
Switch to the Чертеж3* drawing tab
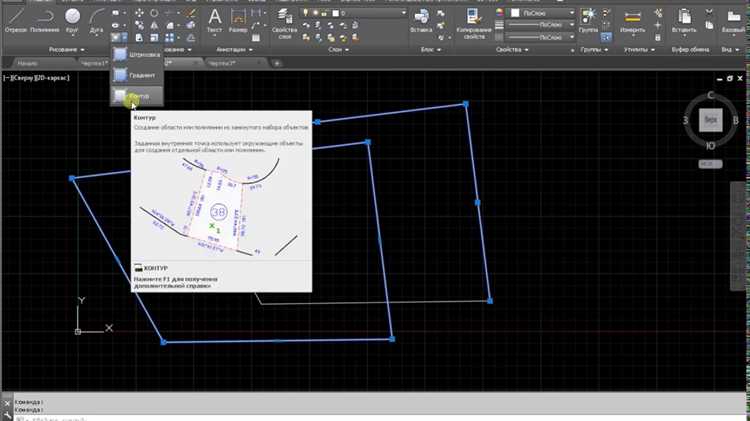tap(235, 63)
